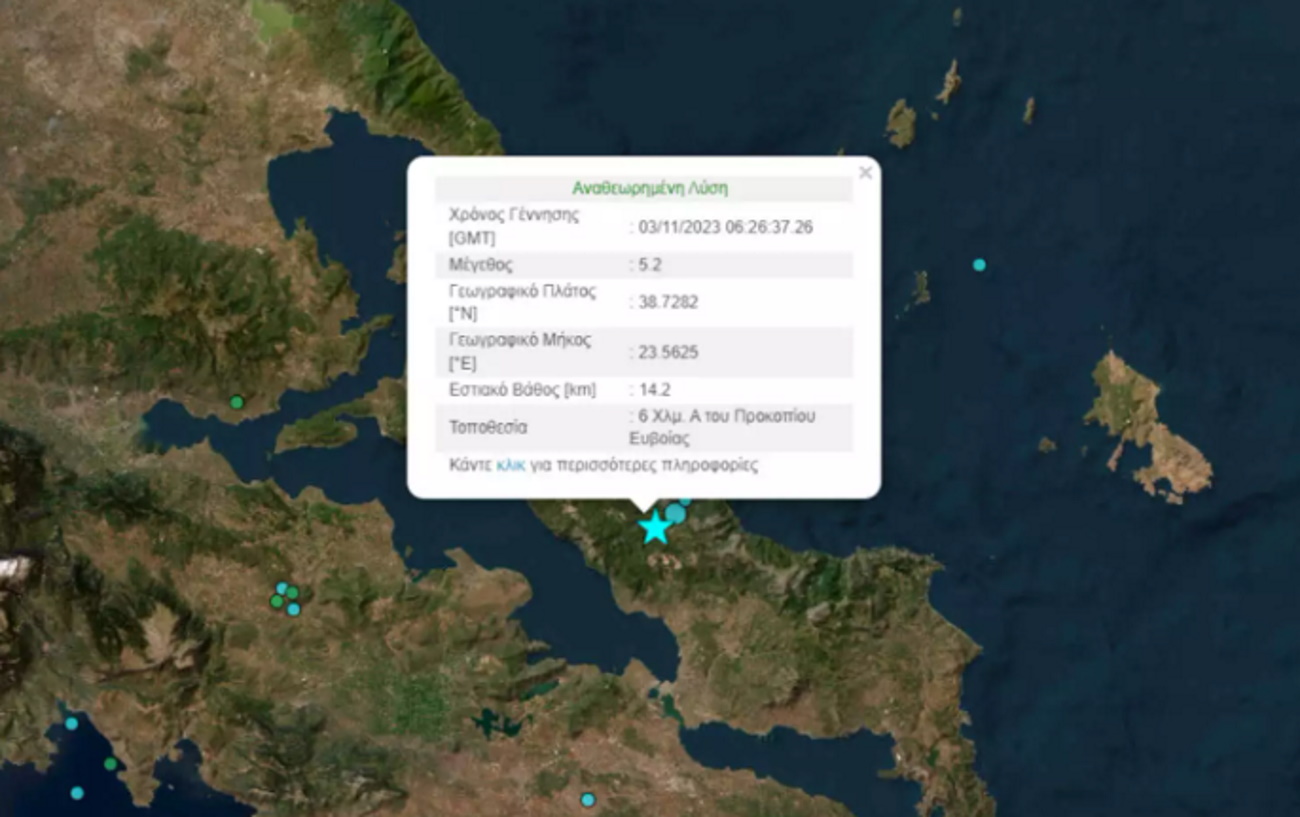Click the lowest cyan marker in the southwest sea
This screenshot has width=1300, height=817.
(x=77, y=793)
